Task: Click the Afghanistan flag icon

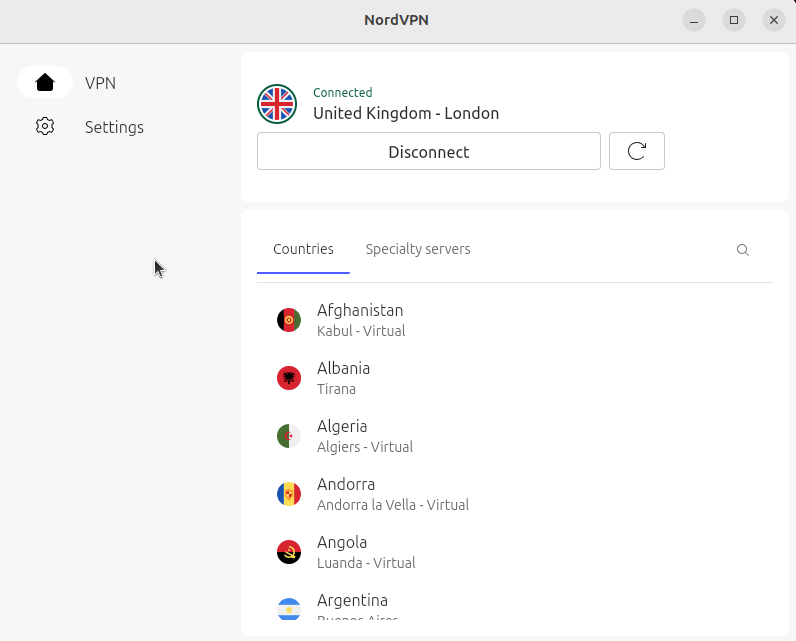Action: coord(289,320)
